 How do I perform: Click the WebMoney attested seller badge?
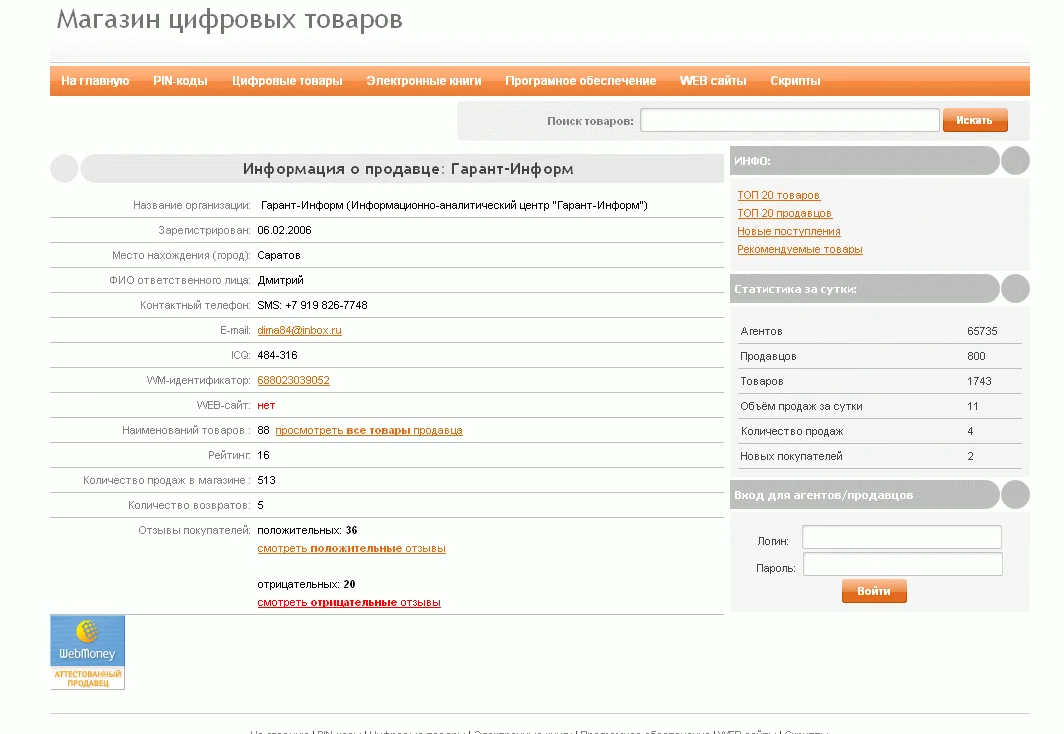coord(88,653)
